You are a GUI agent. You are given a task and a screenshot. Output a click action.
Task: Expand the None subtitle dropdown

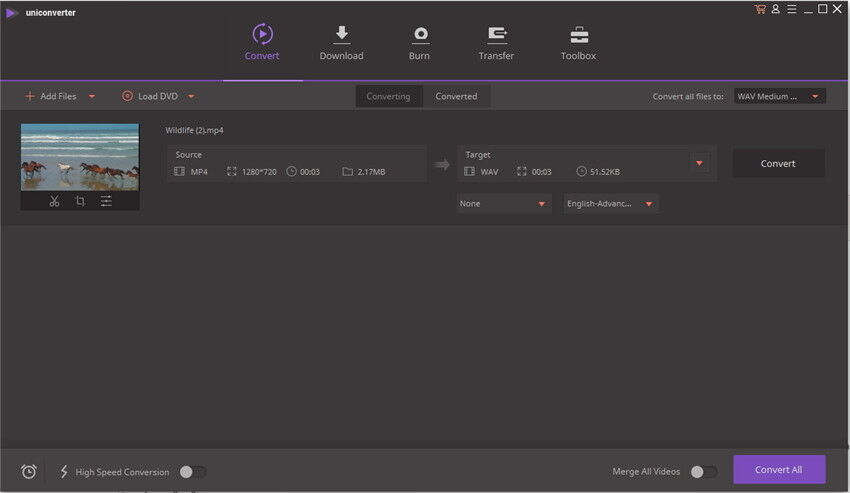[x=504, y=204]
